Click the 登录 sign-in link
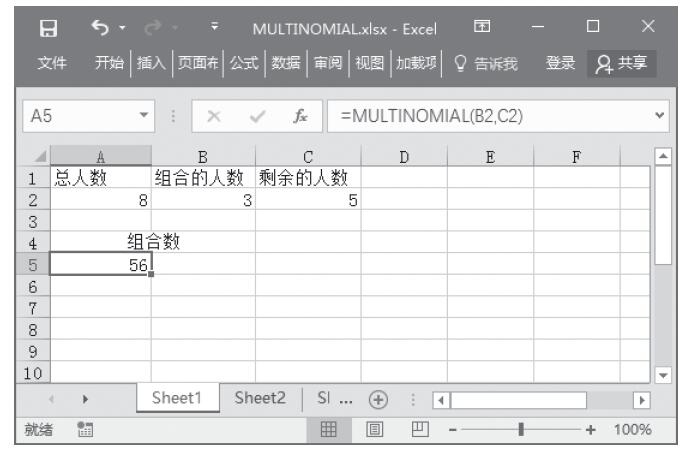Image resolution: width=684 pixels, height=450 pixels. [x=561, y=65]
